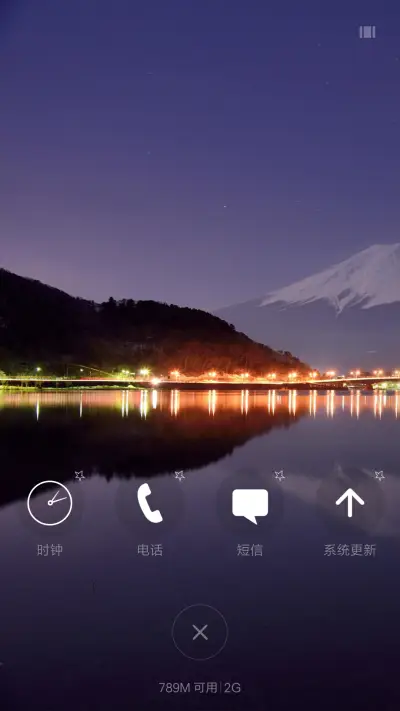
Task: Select the 短信 label
Action: (x=250, y=550)
